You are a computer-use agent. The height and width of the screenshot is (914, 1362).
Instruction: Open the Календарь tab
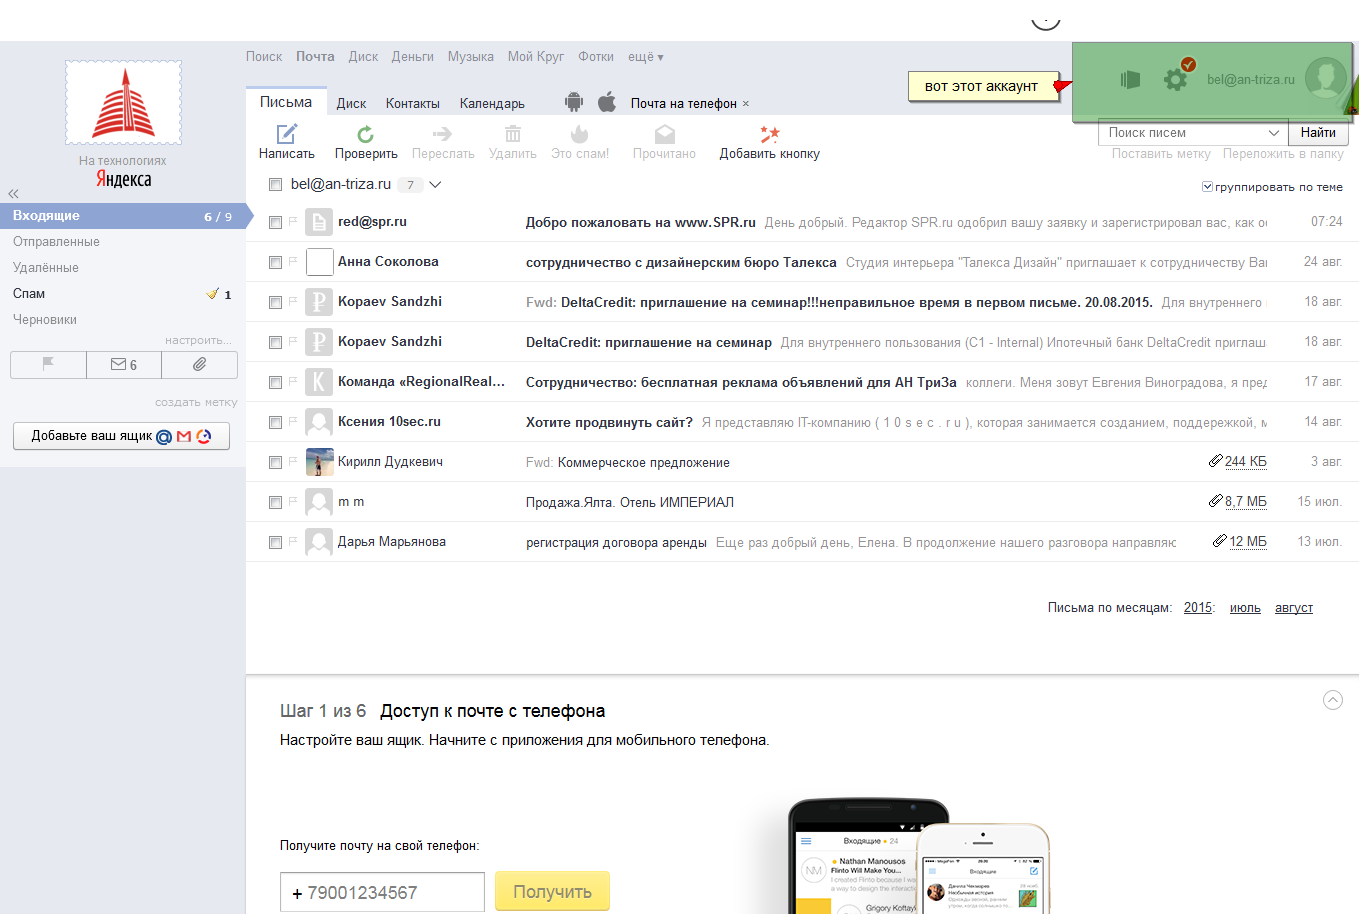pyautogui.click(x=492, y=103)
